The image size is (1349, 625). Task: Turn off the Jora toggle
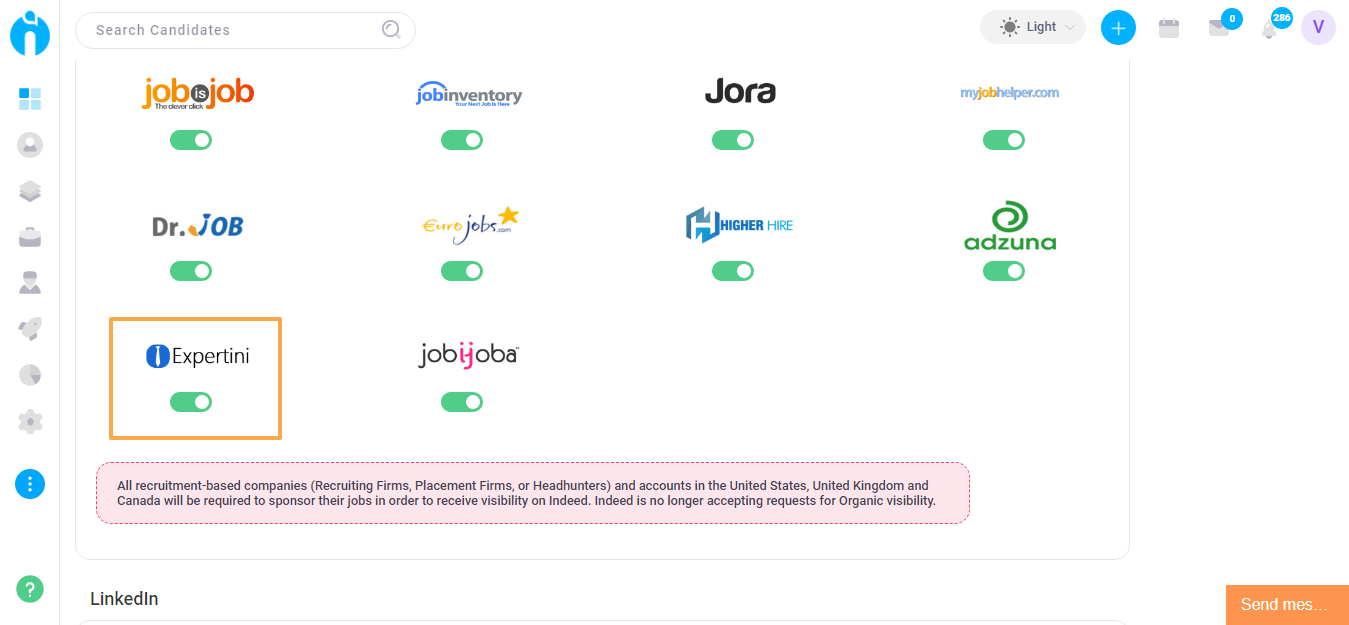pyautogui.click(x=733, y=140)
